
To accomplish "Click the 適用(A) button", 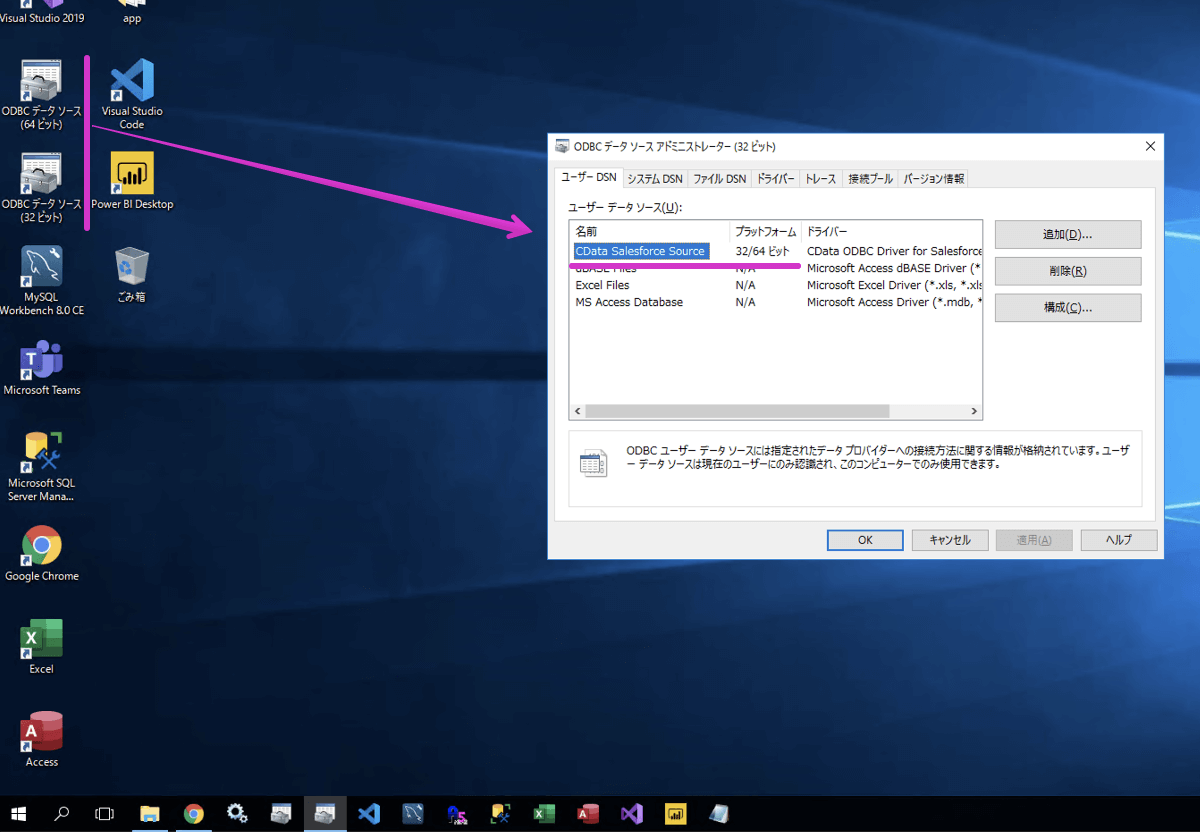I will click(x=1034, y=540).
